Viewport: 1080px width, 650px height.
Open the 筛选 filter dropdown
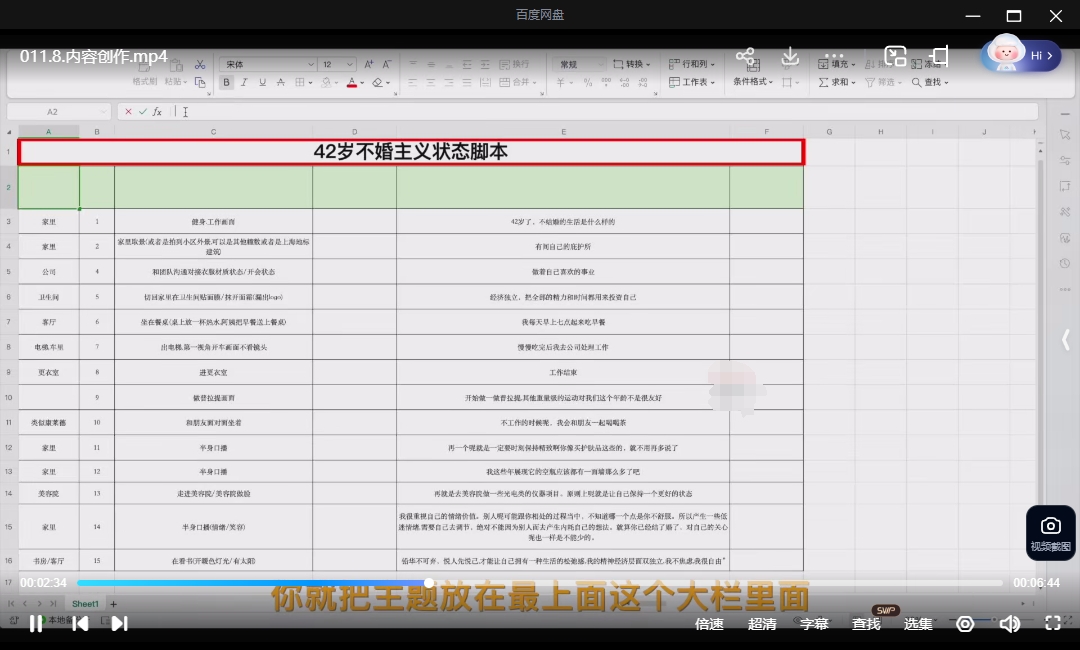point(883,82)
